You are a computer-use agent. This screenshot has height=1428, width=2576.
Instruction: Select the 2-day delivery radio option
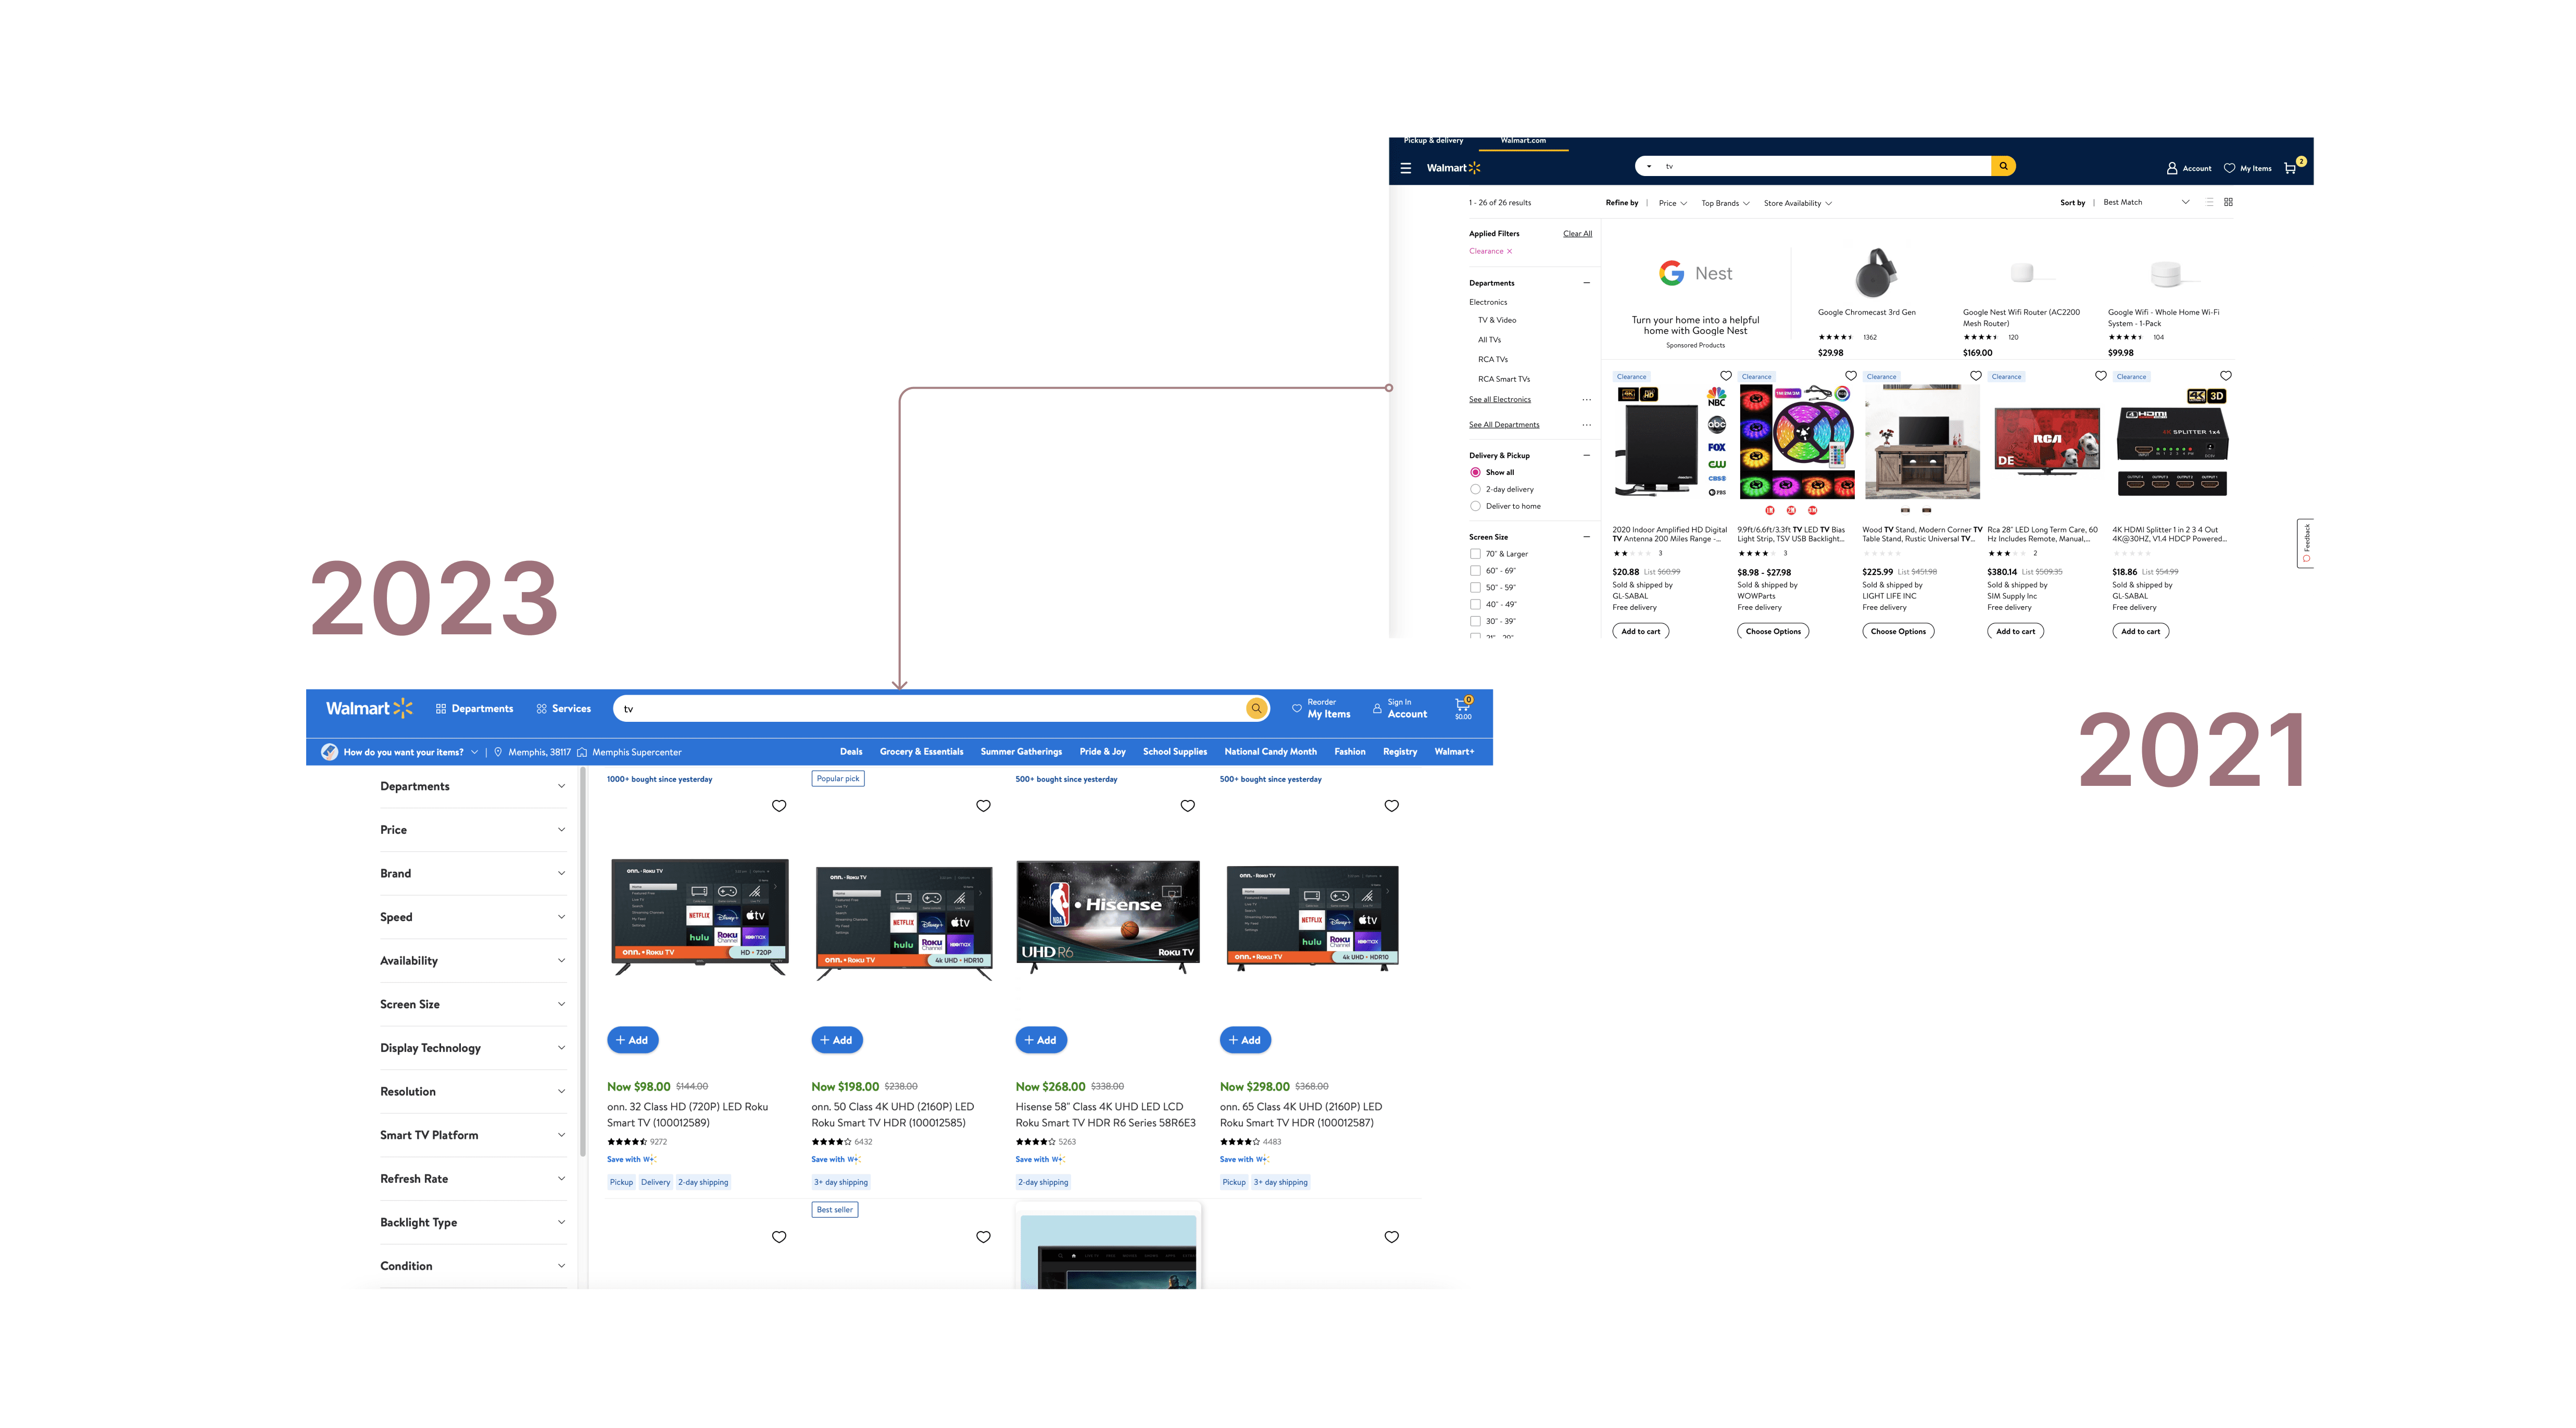[x=1475, y=489]
